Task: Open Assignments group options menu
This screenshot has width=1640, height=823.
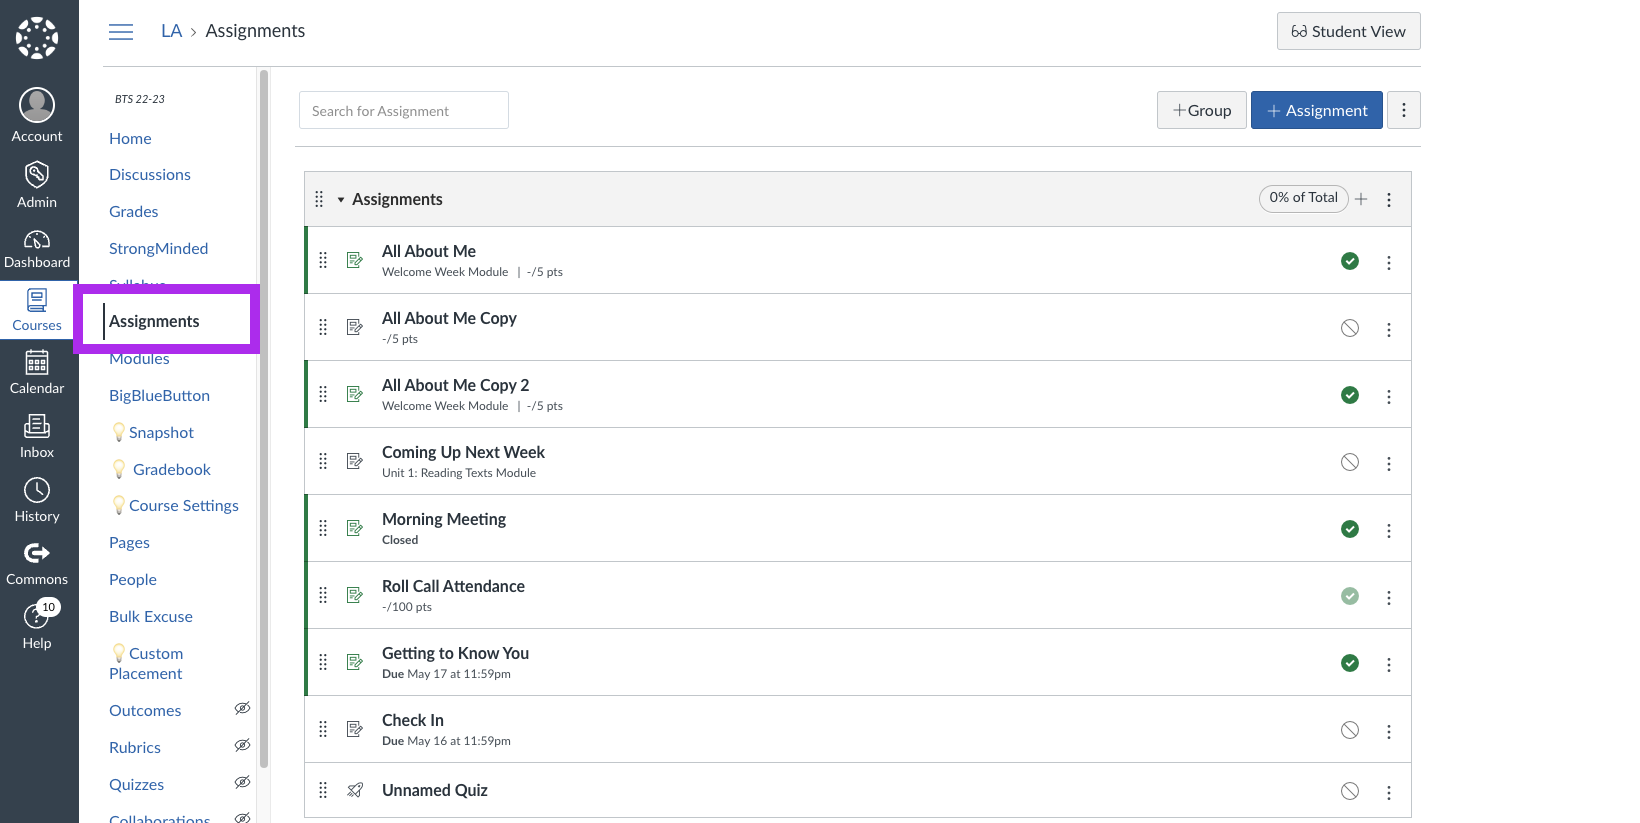Action: pyautogui.click(x=1389, y=200)
